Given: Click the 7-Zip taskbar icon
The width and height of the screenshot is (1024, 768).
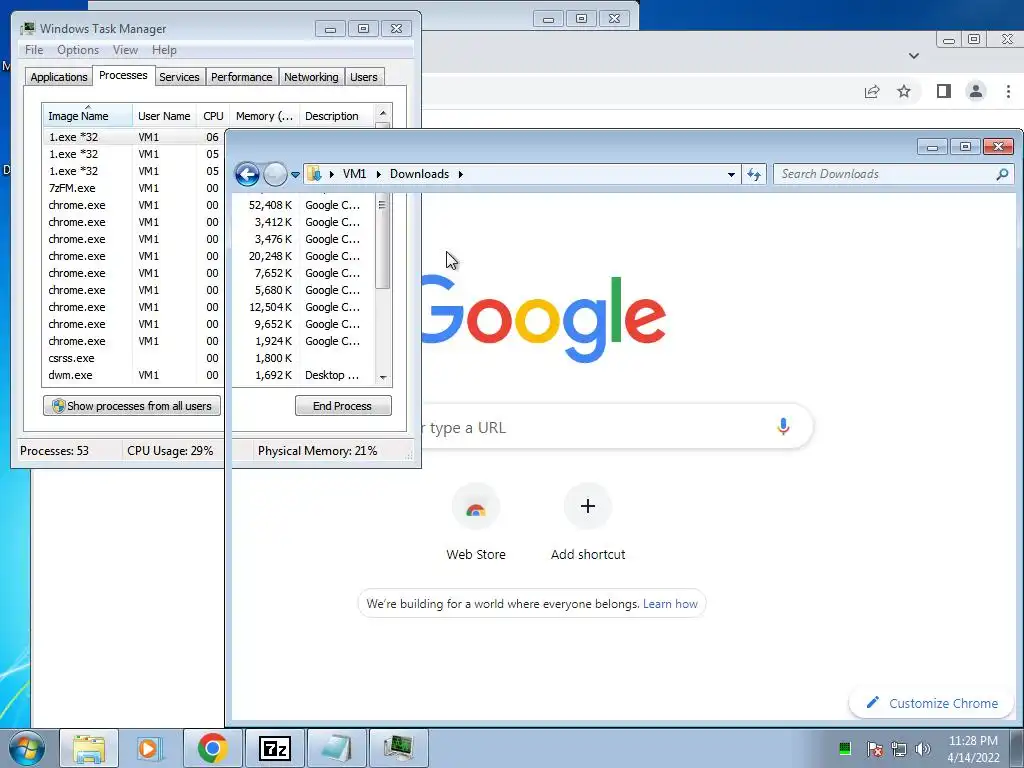Looking at the screenshot, I should click(274, 748).
